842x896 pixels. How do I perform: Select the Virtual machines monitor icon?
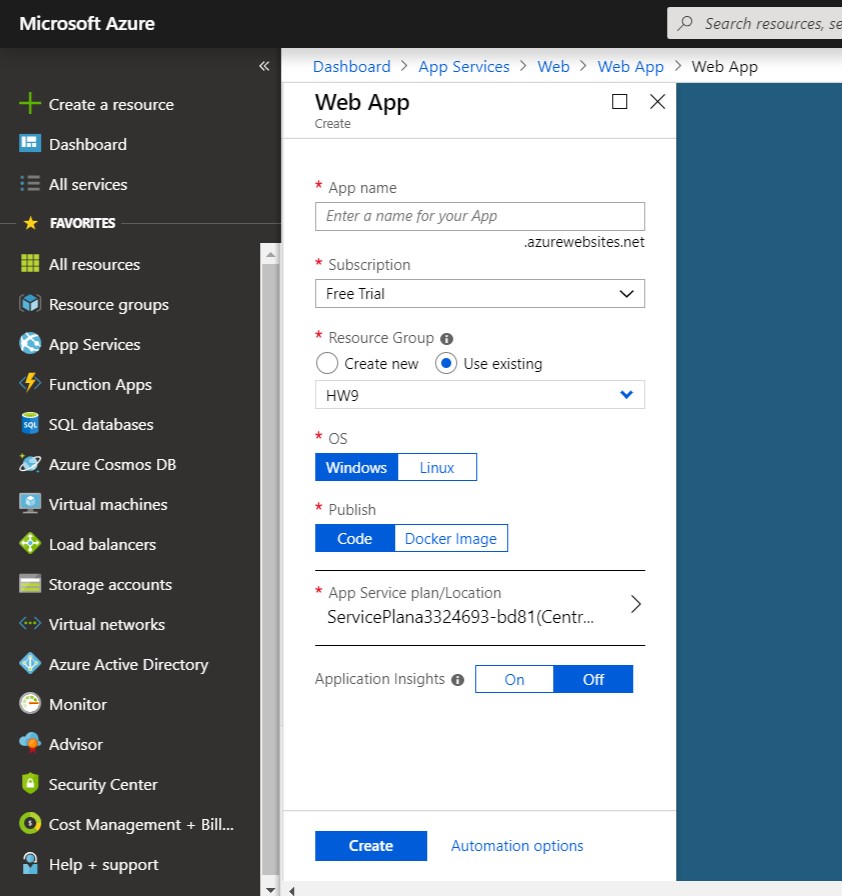(30, 504)
